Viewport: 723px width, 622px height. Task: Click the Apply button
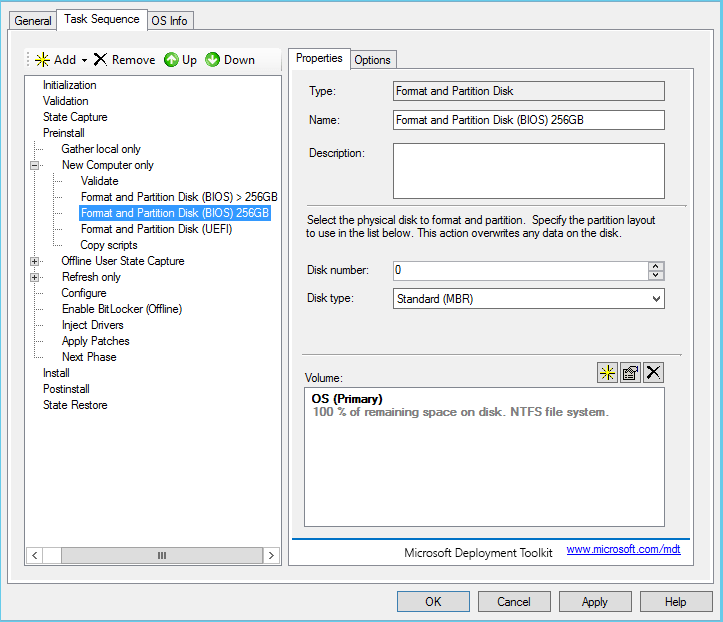[595, 602]
